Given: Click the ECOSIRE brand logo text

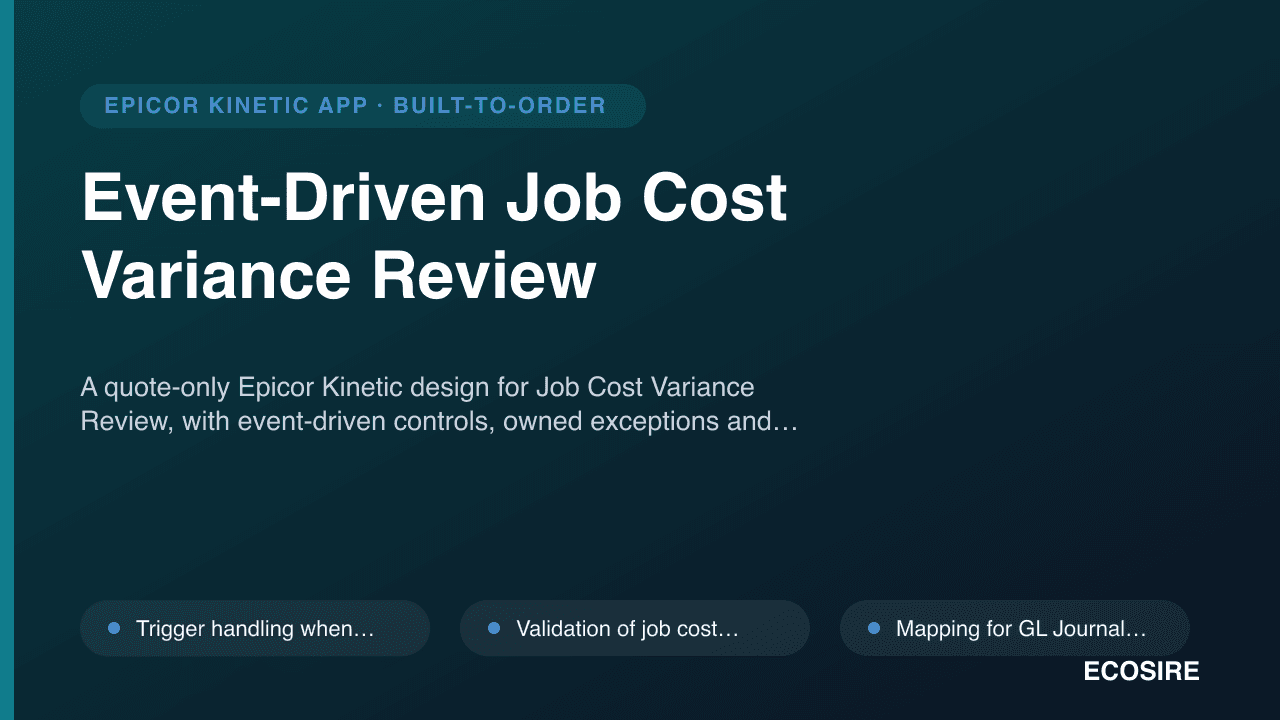Looking at the screenshot, I should coord(1141,672).
